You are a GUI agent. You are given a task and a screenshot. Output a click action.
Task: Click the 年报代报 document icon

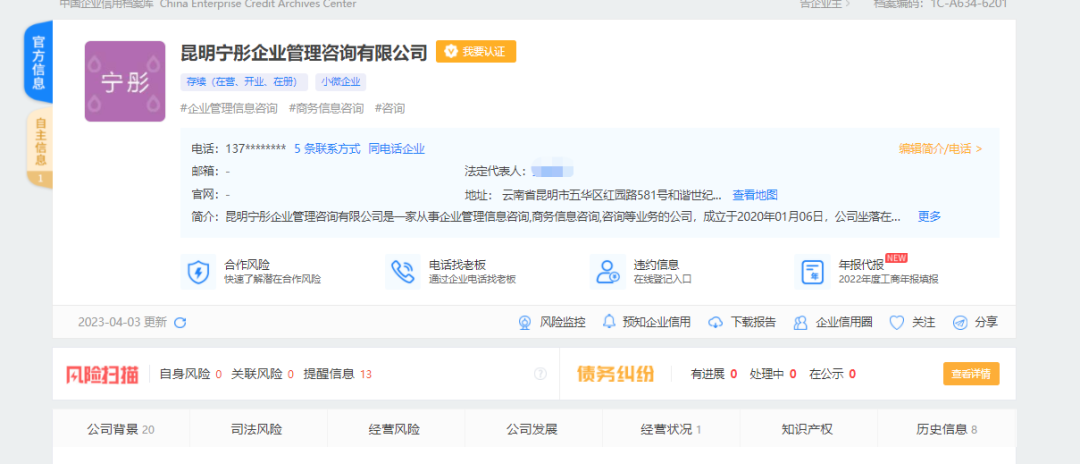812,272
